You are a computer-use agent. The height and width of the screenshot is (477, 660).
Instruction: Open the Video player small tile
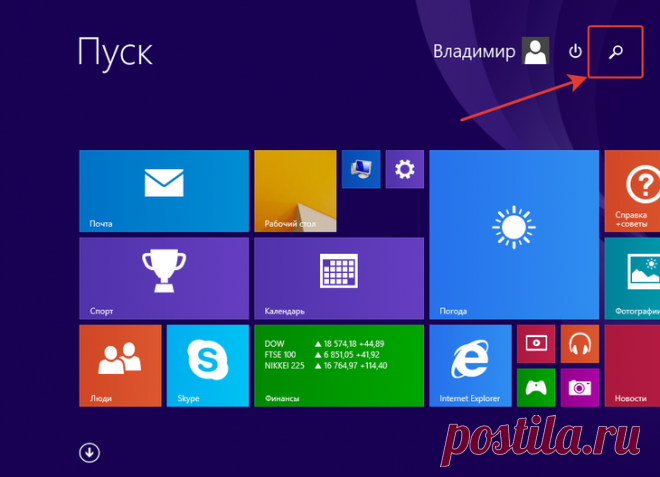[536, 344]
